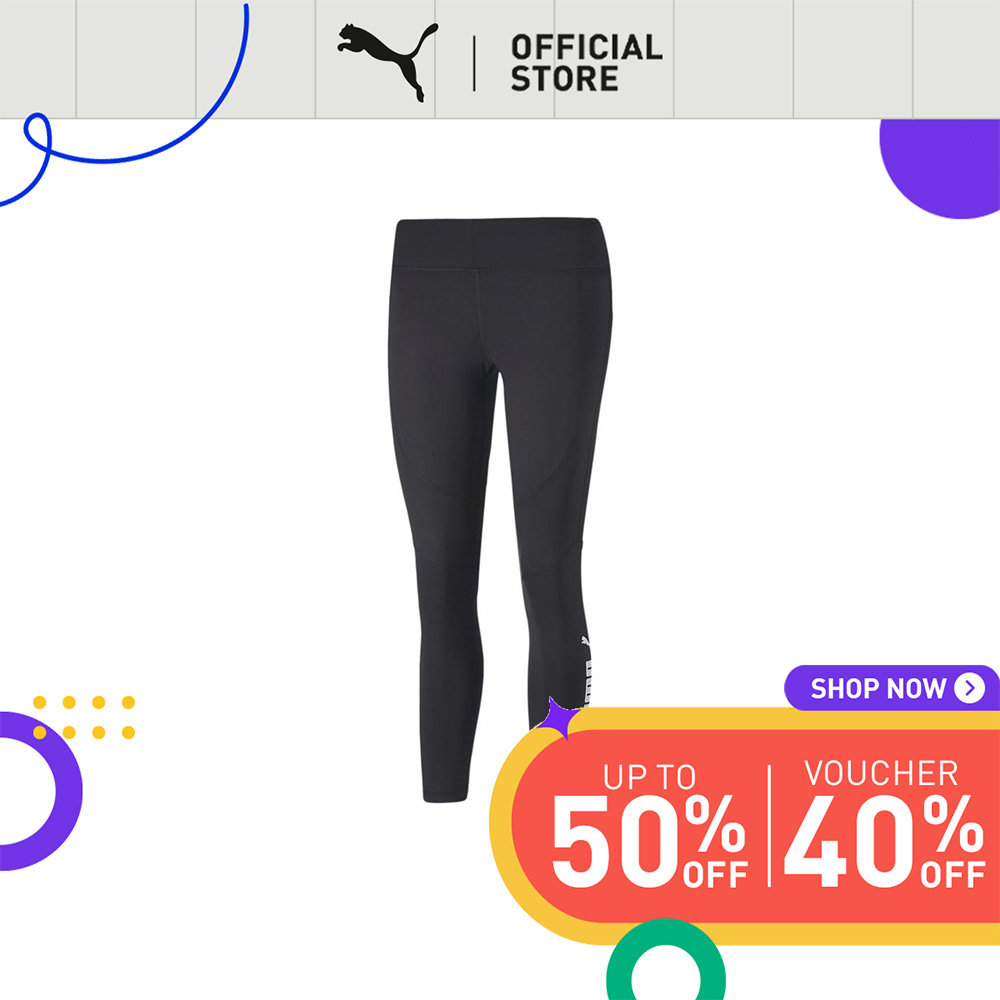This screenshot has height=1000, width=1000.
Task: Click the arrow circle in Shop Now
Action: 969,688
